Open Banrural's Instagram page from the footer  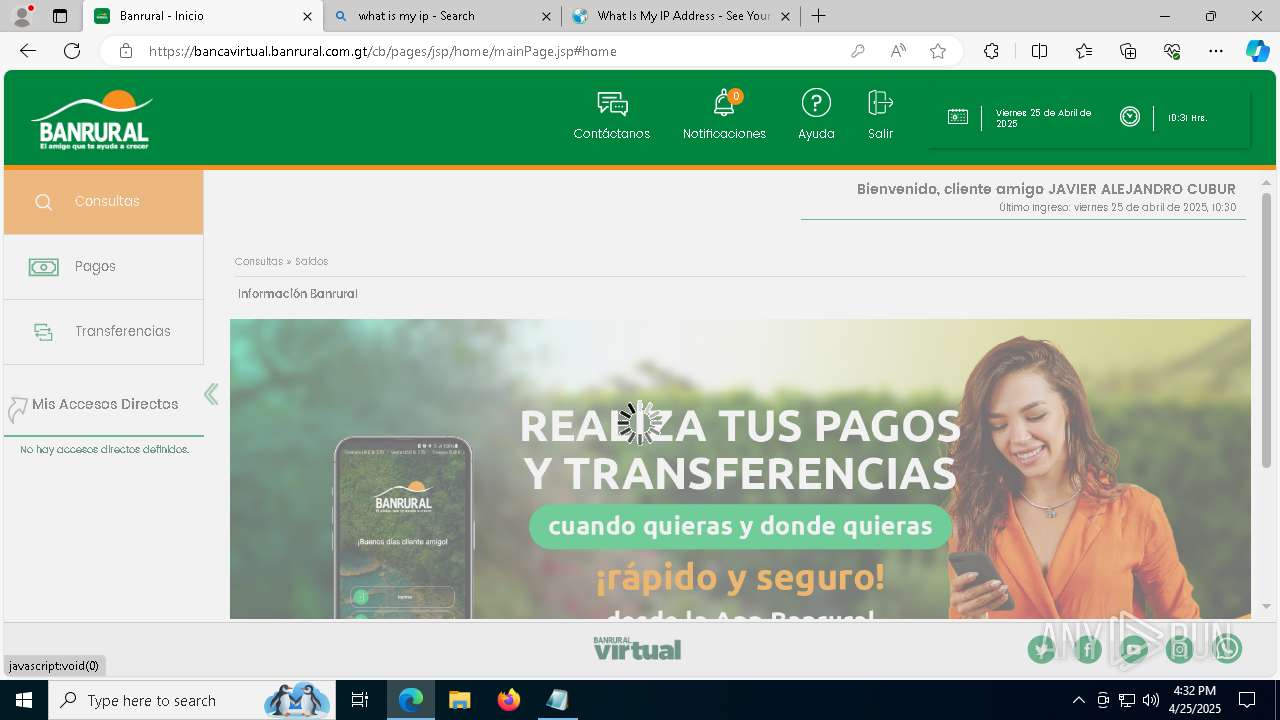[x=1180, y=650]
